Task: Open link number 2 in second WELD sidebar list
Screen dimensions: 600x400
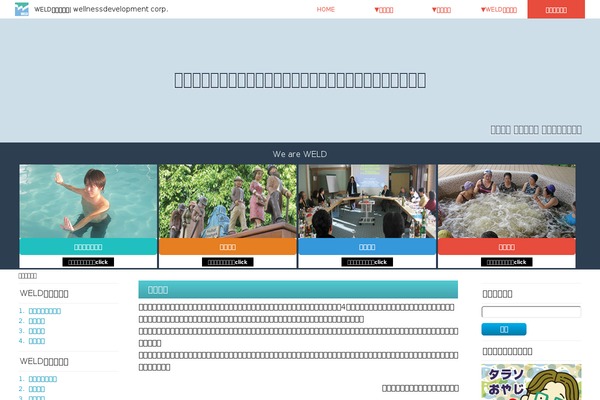Action: pos(37,389)
